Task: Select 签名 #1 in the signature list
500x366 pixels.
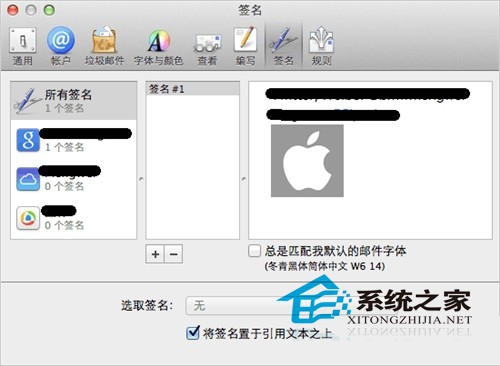Action: coord(193,89)
